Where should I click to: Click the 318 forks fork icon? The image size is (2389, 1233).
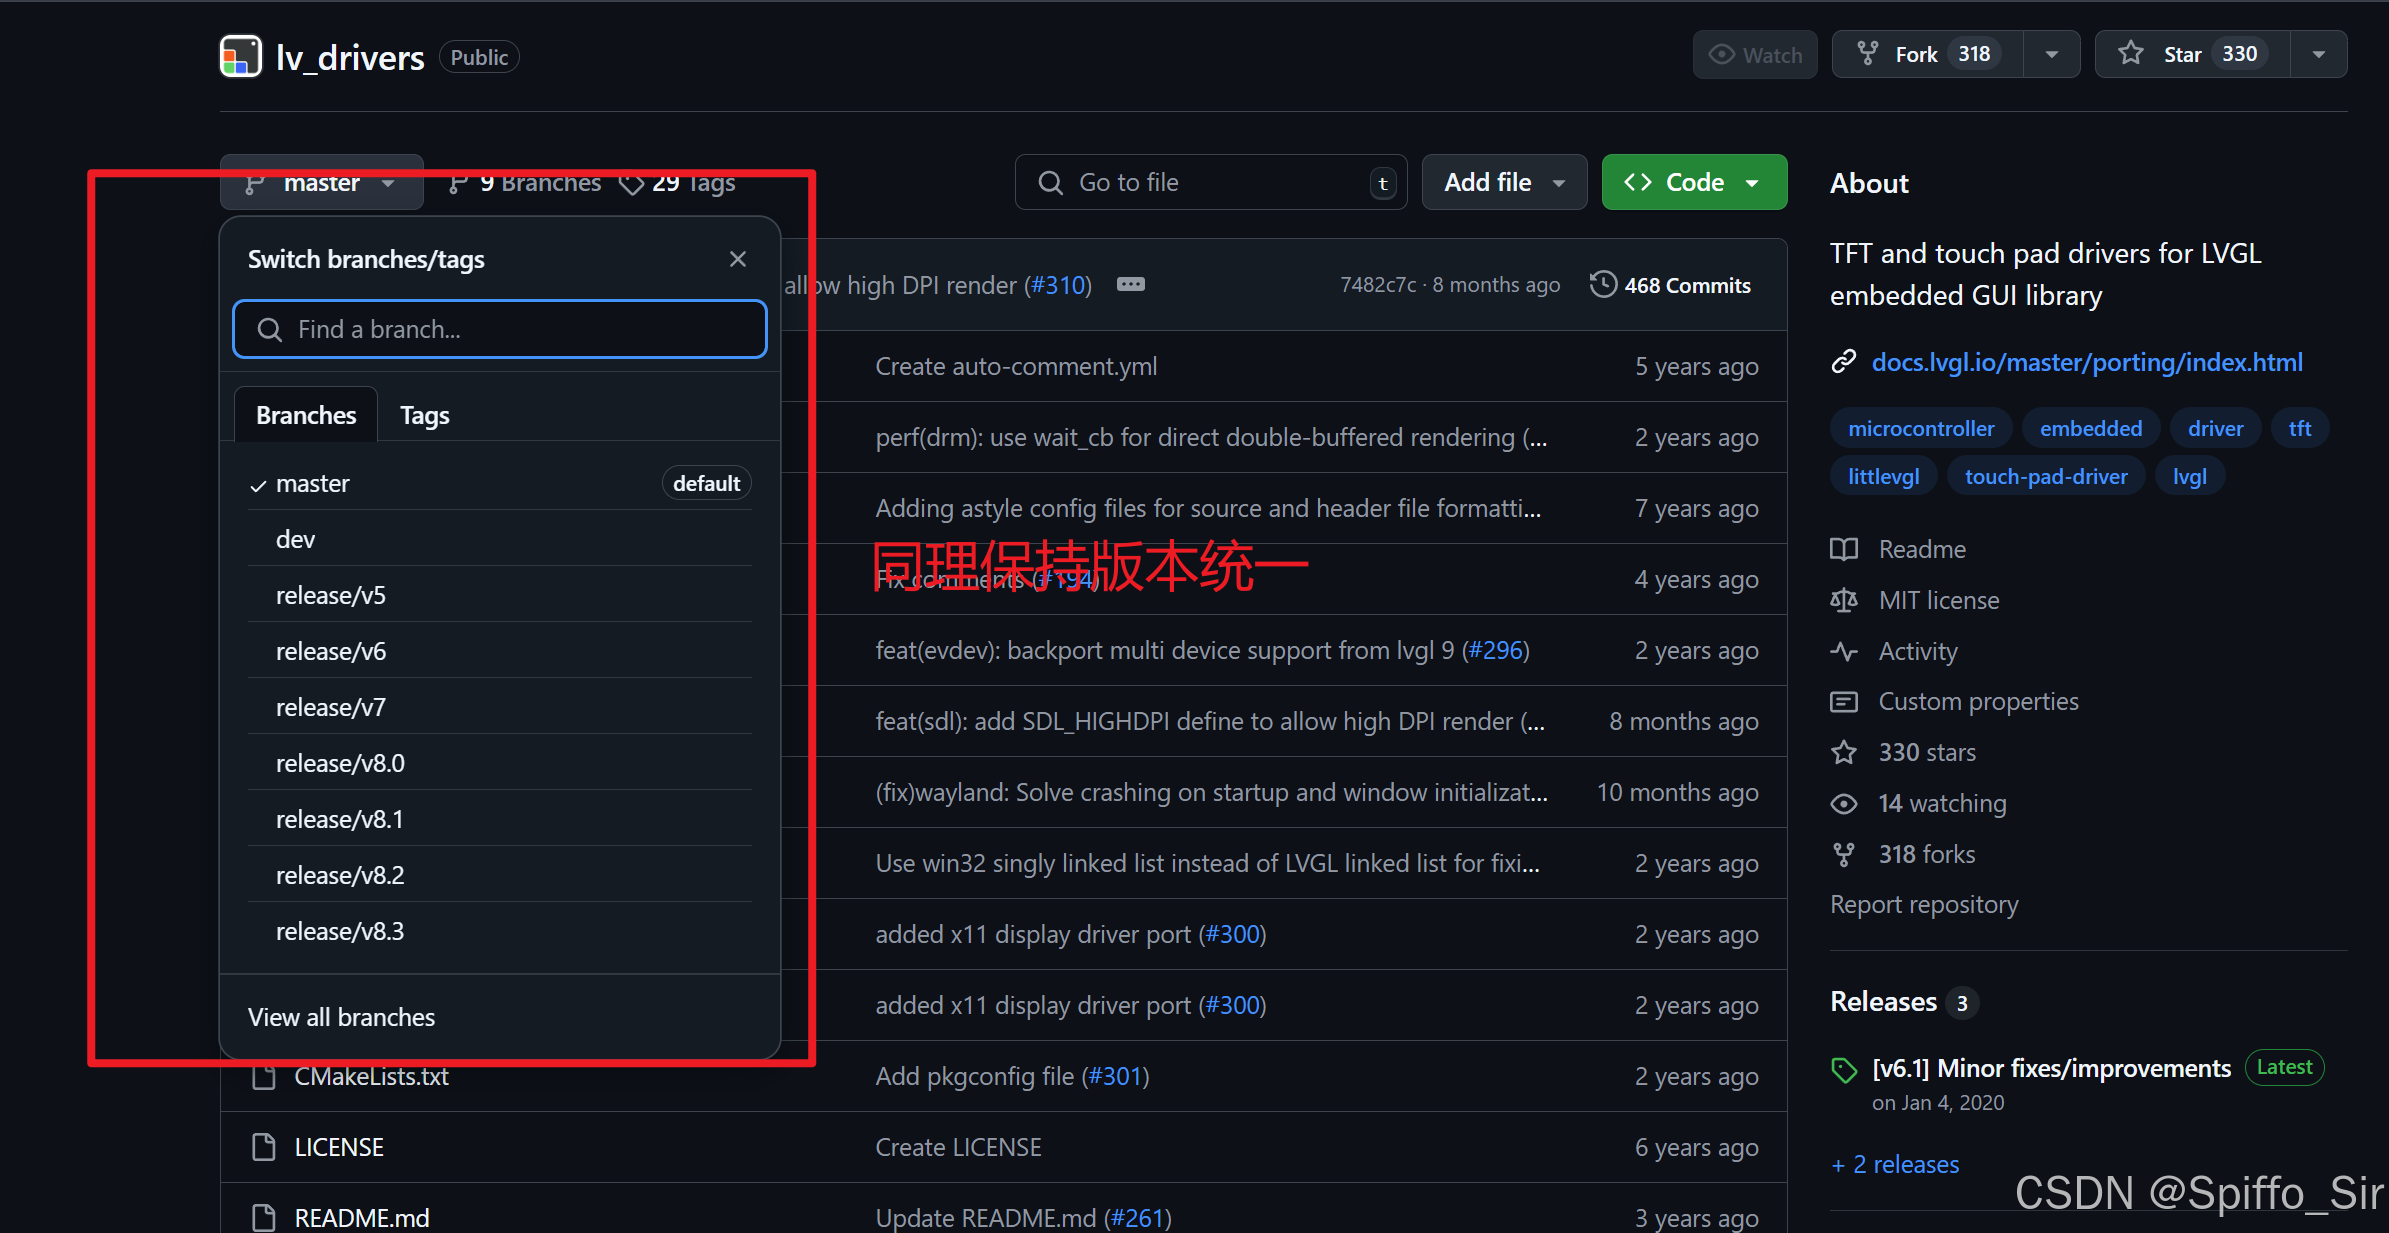click(x=1844, y=854)
